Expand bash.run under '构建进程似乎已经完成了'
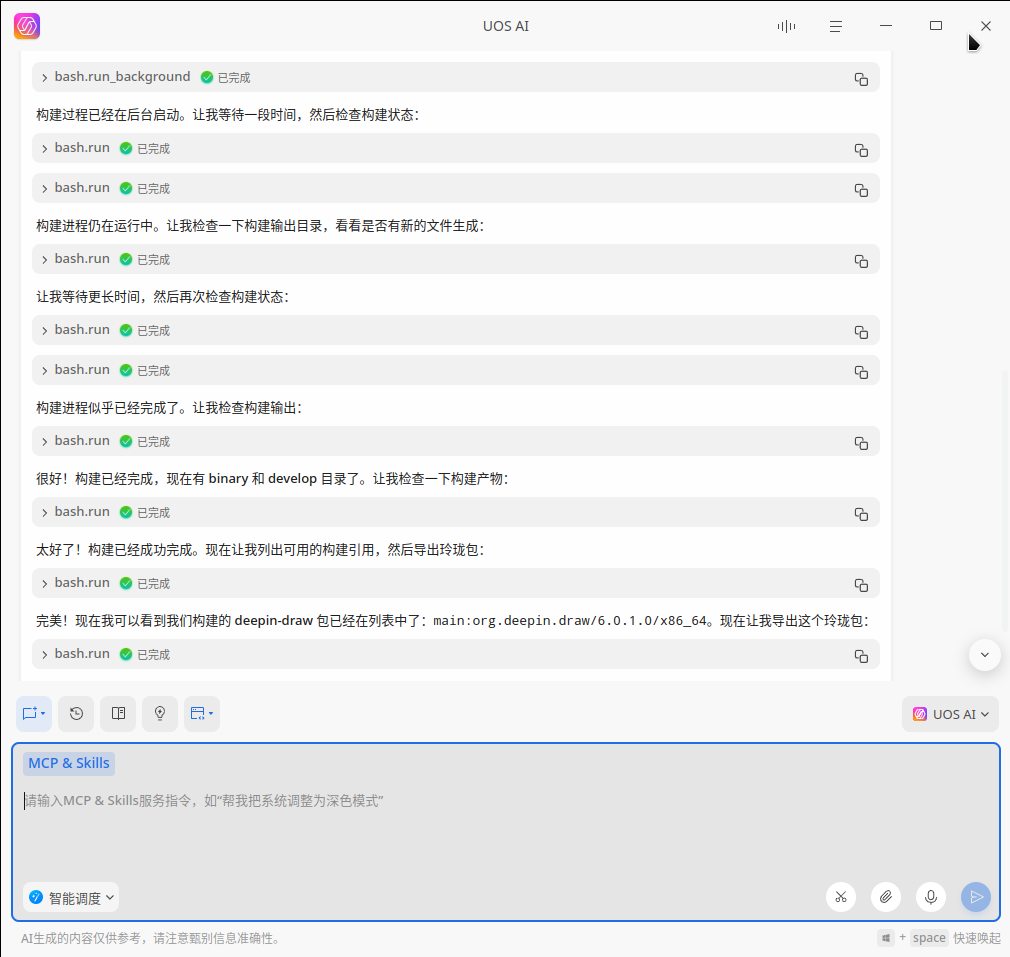This screenshot has width=1010, height=957. coord(44,442)
